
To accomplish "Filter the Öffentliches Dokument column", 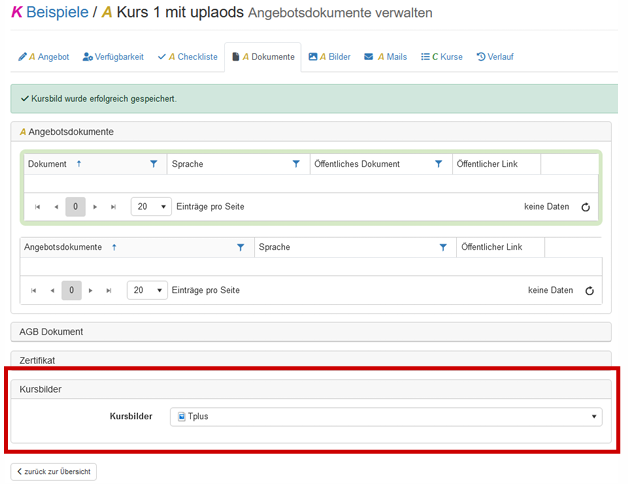I will tap(438, 164).
